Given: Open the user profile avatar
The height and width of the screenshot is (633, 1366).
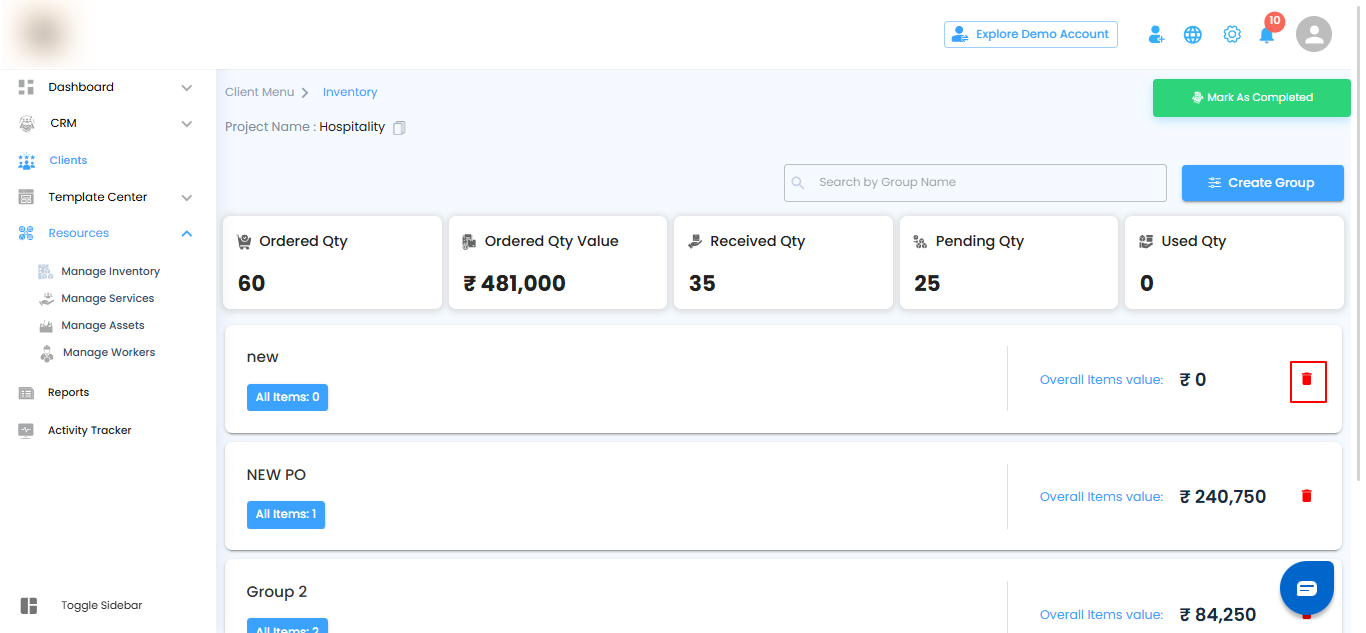Looking at the screenshot, I should point(1314,35).
